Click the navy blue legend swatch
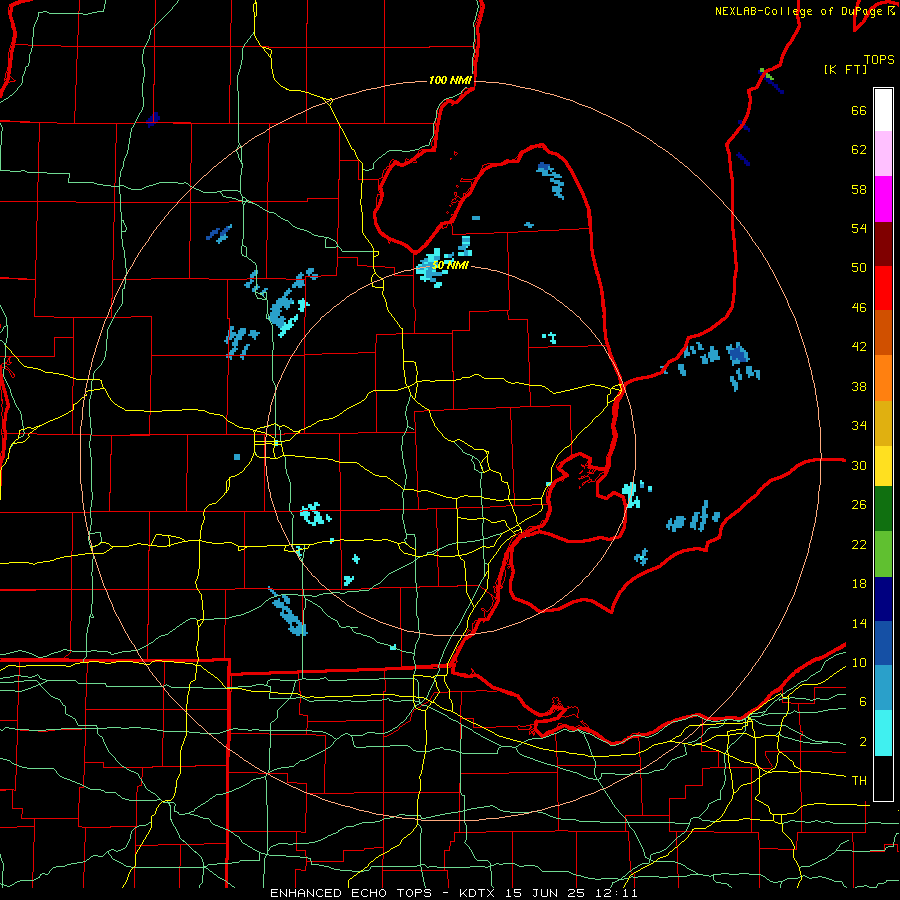 pyautogui.click(x=883, y=599)
